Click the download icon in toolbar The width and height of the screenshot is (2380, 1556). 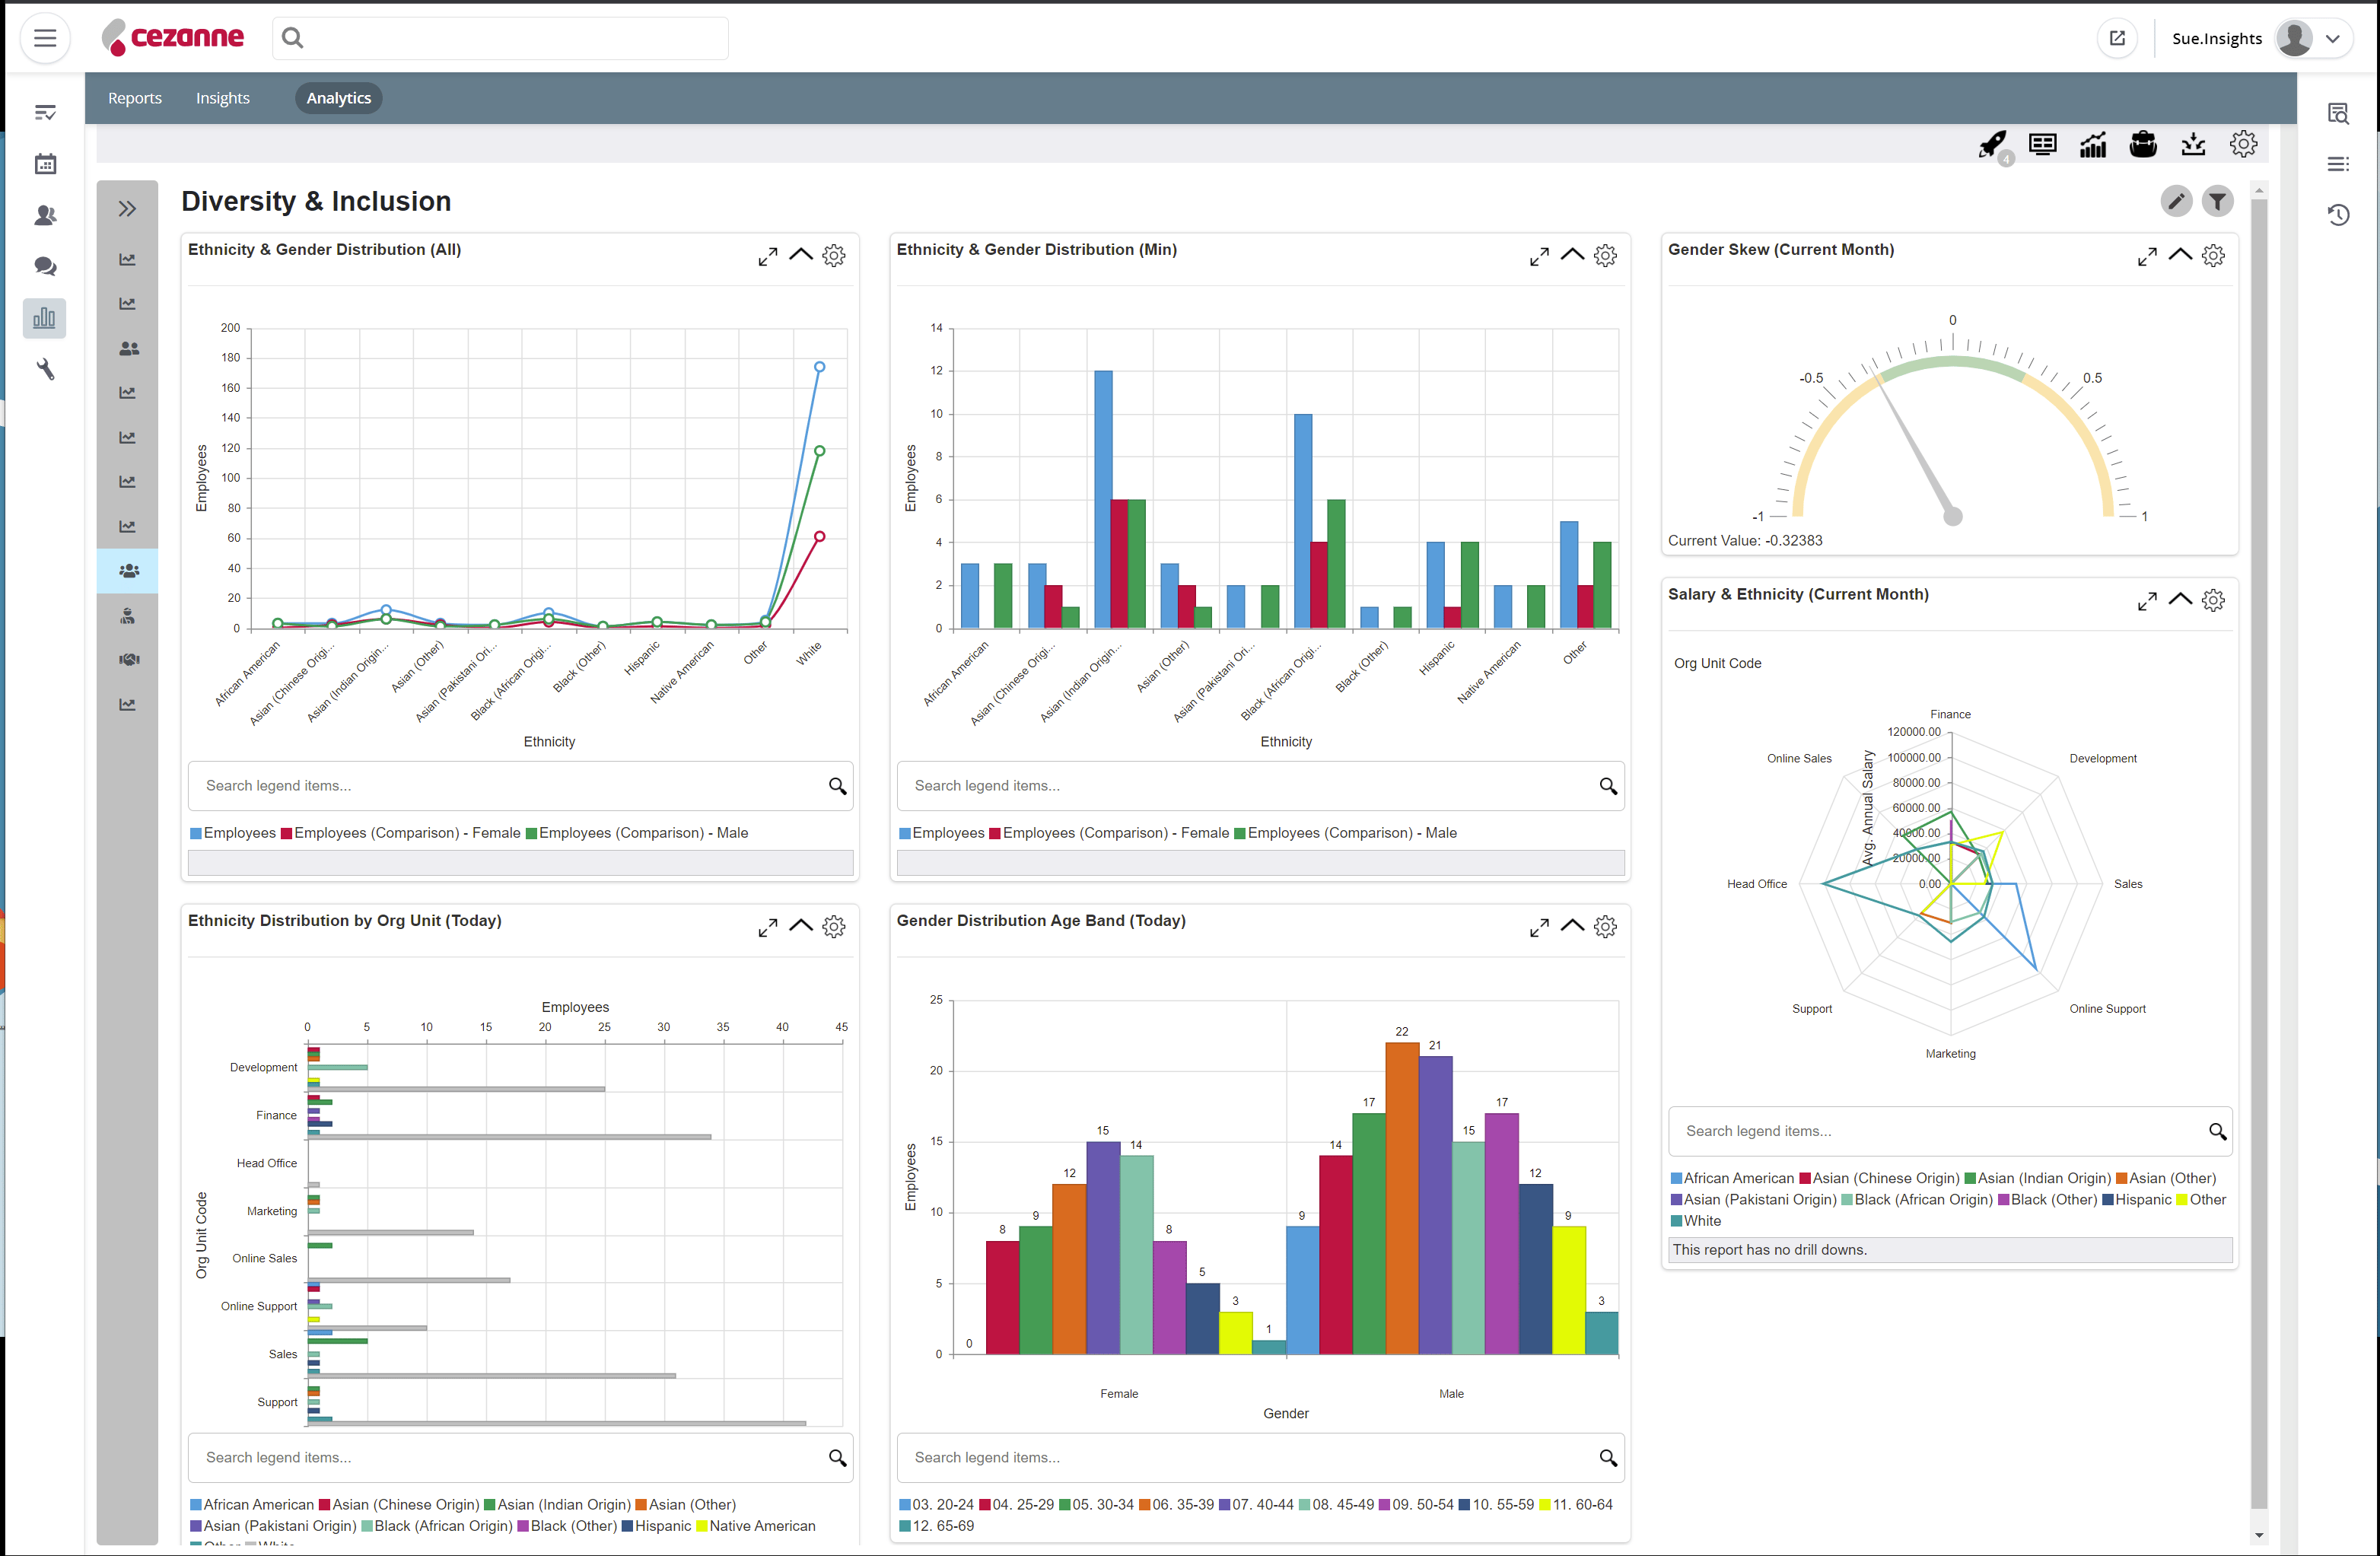coord(2193,145)
